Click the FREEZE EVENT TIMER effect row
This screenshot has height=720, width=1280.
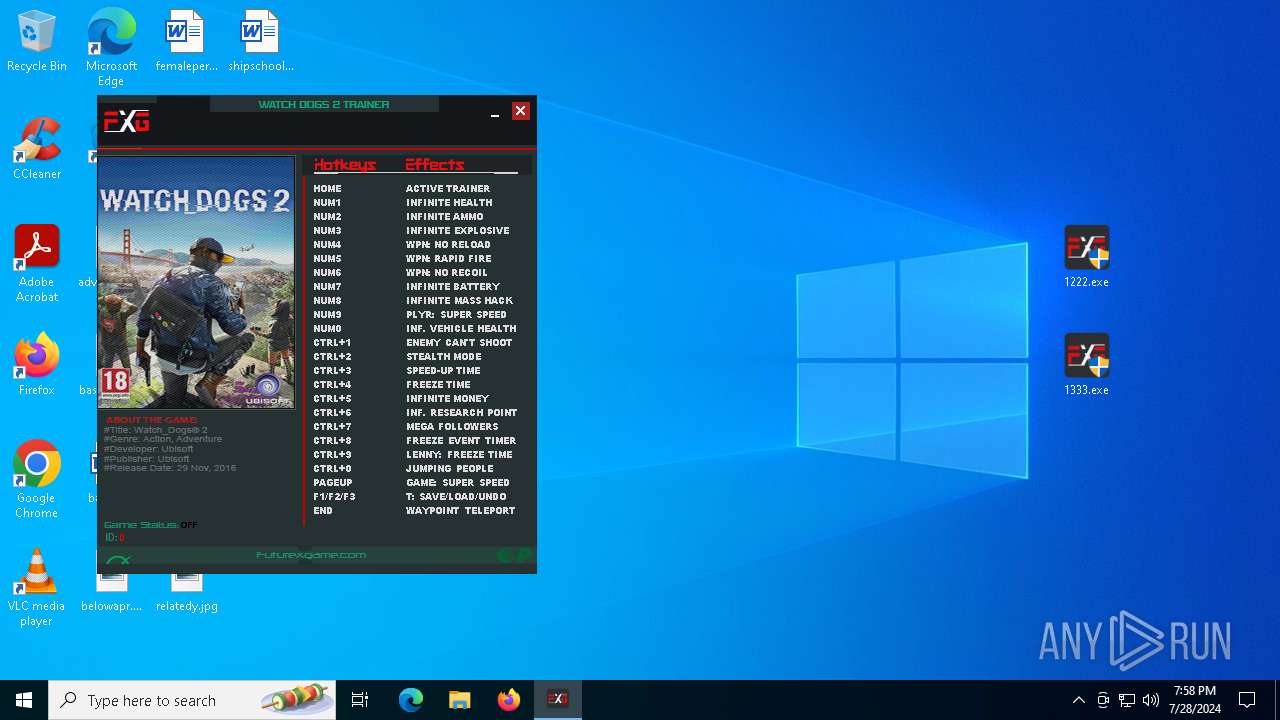click(x=461, y=440)
